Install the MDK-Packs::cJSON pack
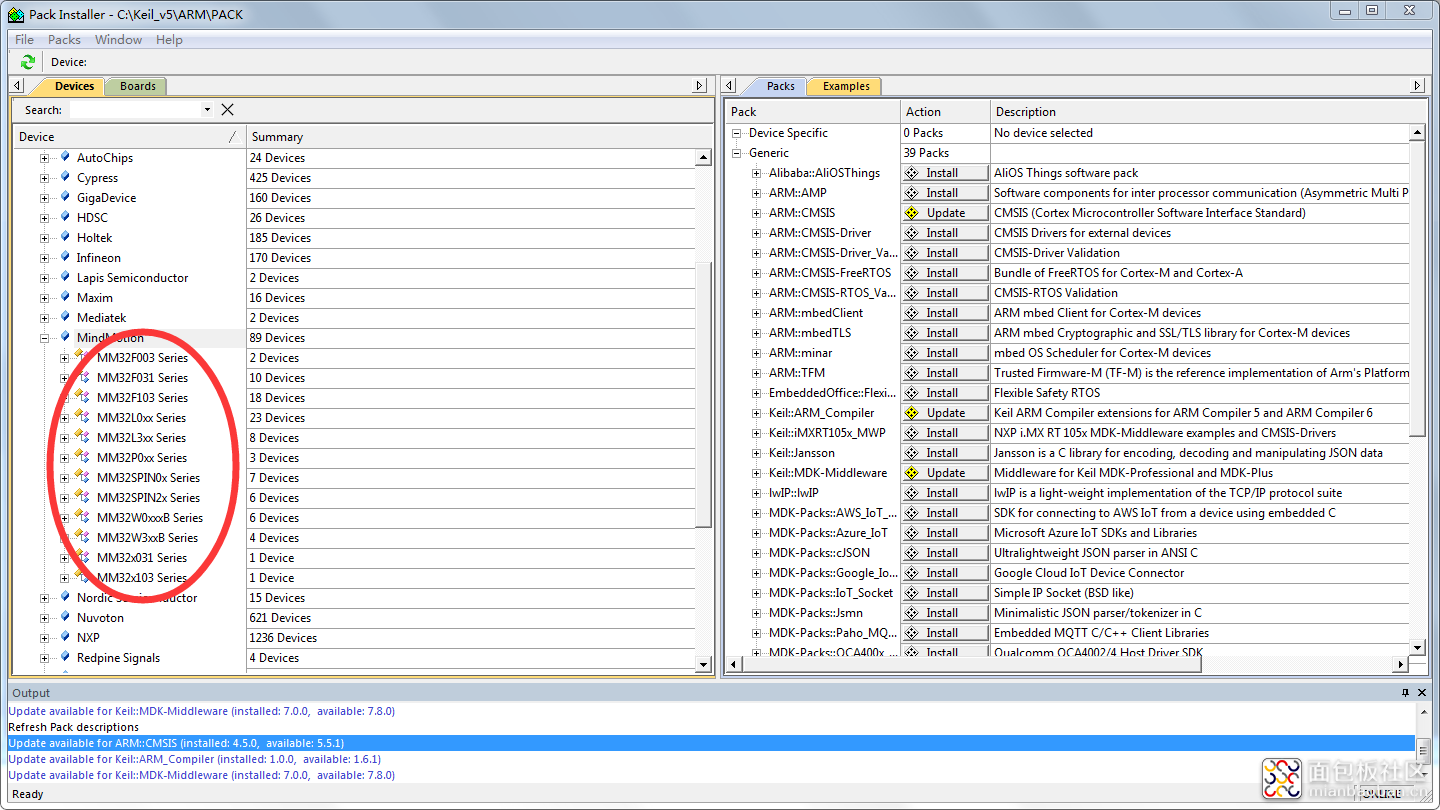The image size is (1440, 810). (x=944, y=553)
